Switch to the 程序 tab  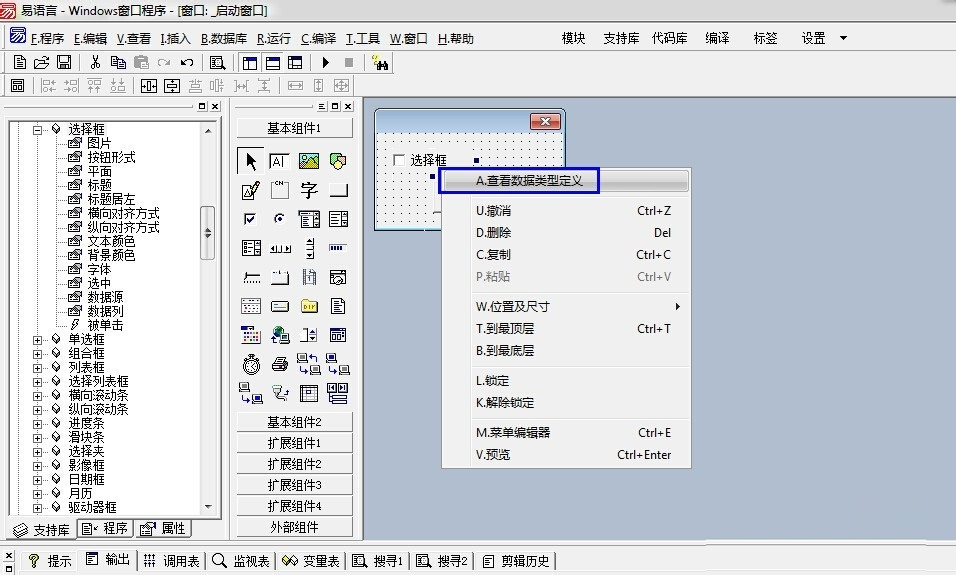(x=105, y=529)
